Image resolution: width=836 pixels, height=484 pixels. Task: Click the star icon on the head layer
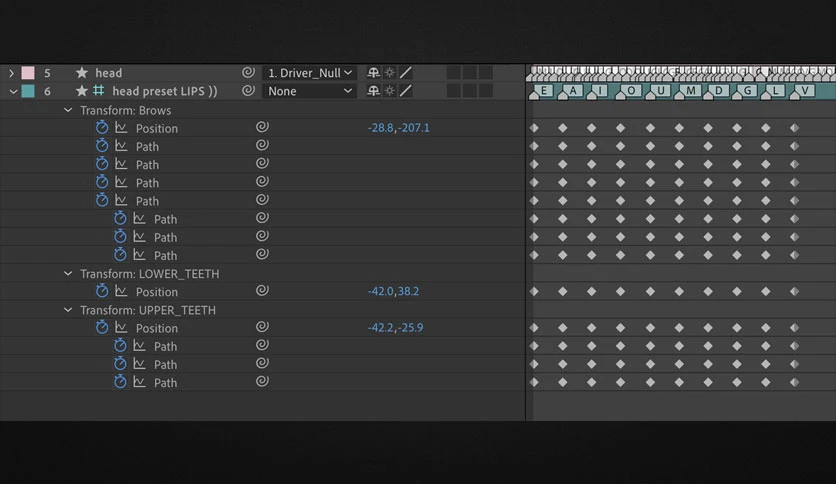coord(82,72)
